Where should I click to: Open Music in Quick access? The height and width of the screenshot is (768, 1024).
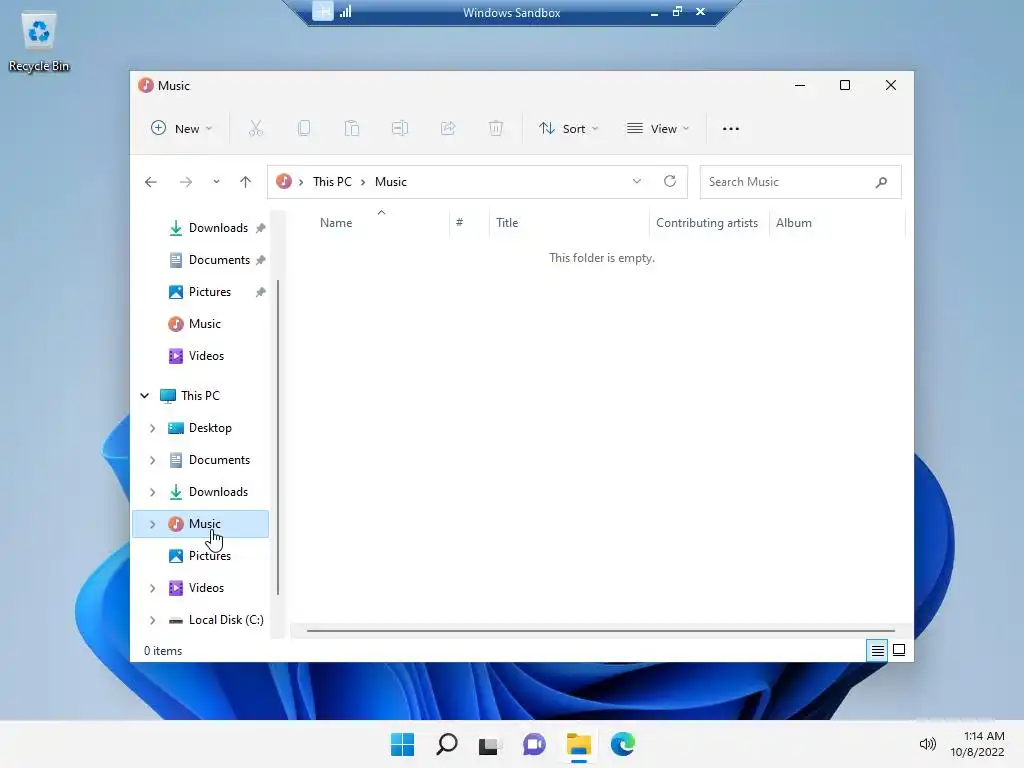tap(204, 324)
